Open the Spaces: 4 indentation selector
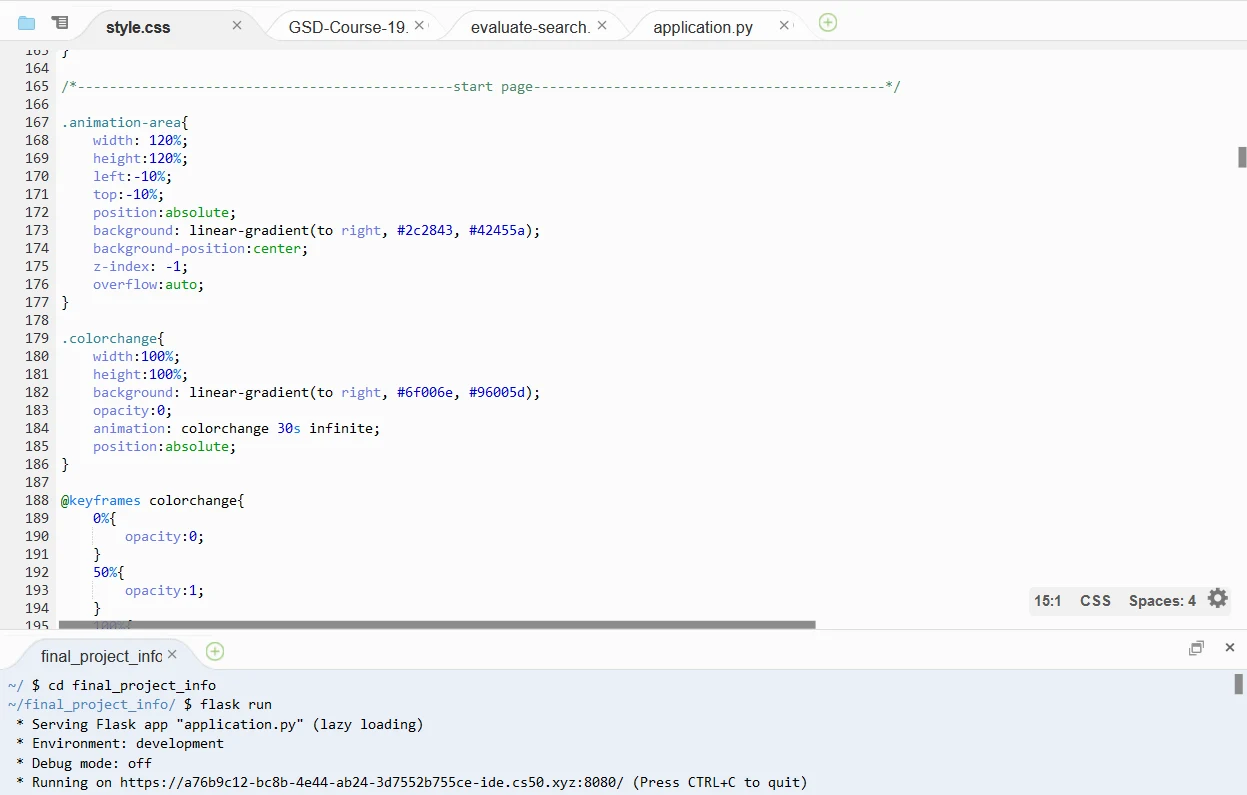This screenshot has height=795, width=1247. pyautogui.click(x=1162, y=601)
